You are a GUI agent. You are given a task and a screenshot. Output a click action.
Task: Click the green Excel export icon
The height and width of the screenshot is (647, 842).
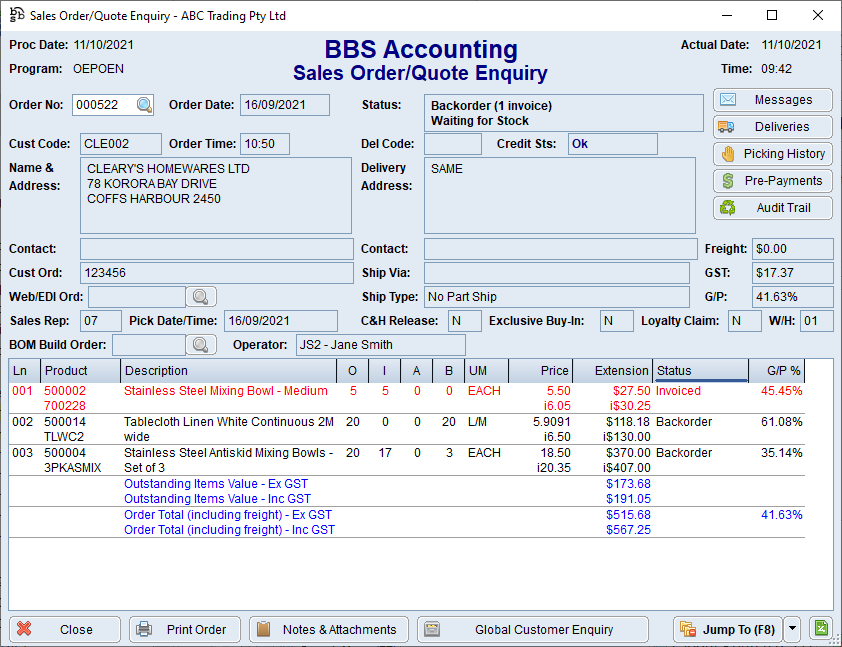click(821, 629)
